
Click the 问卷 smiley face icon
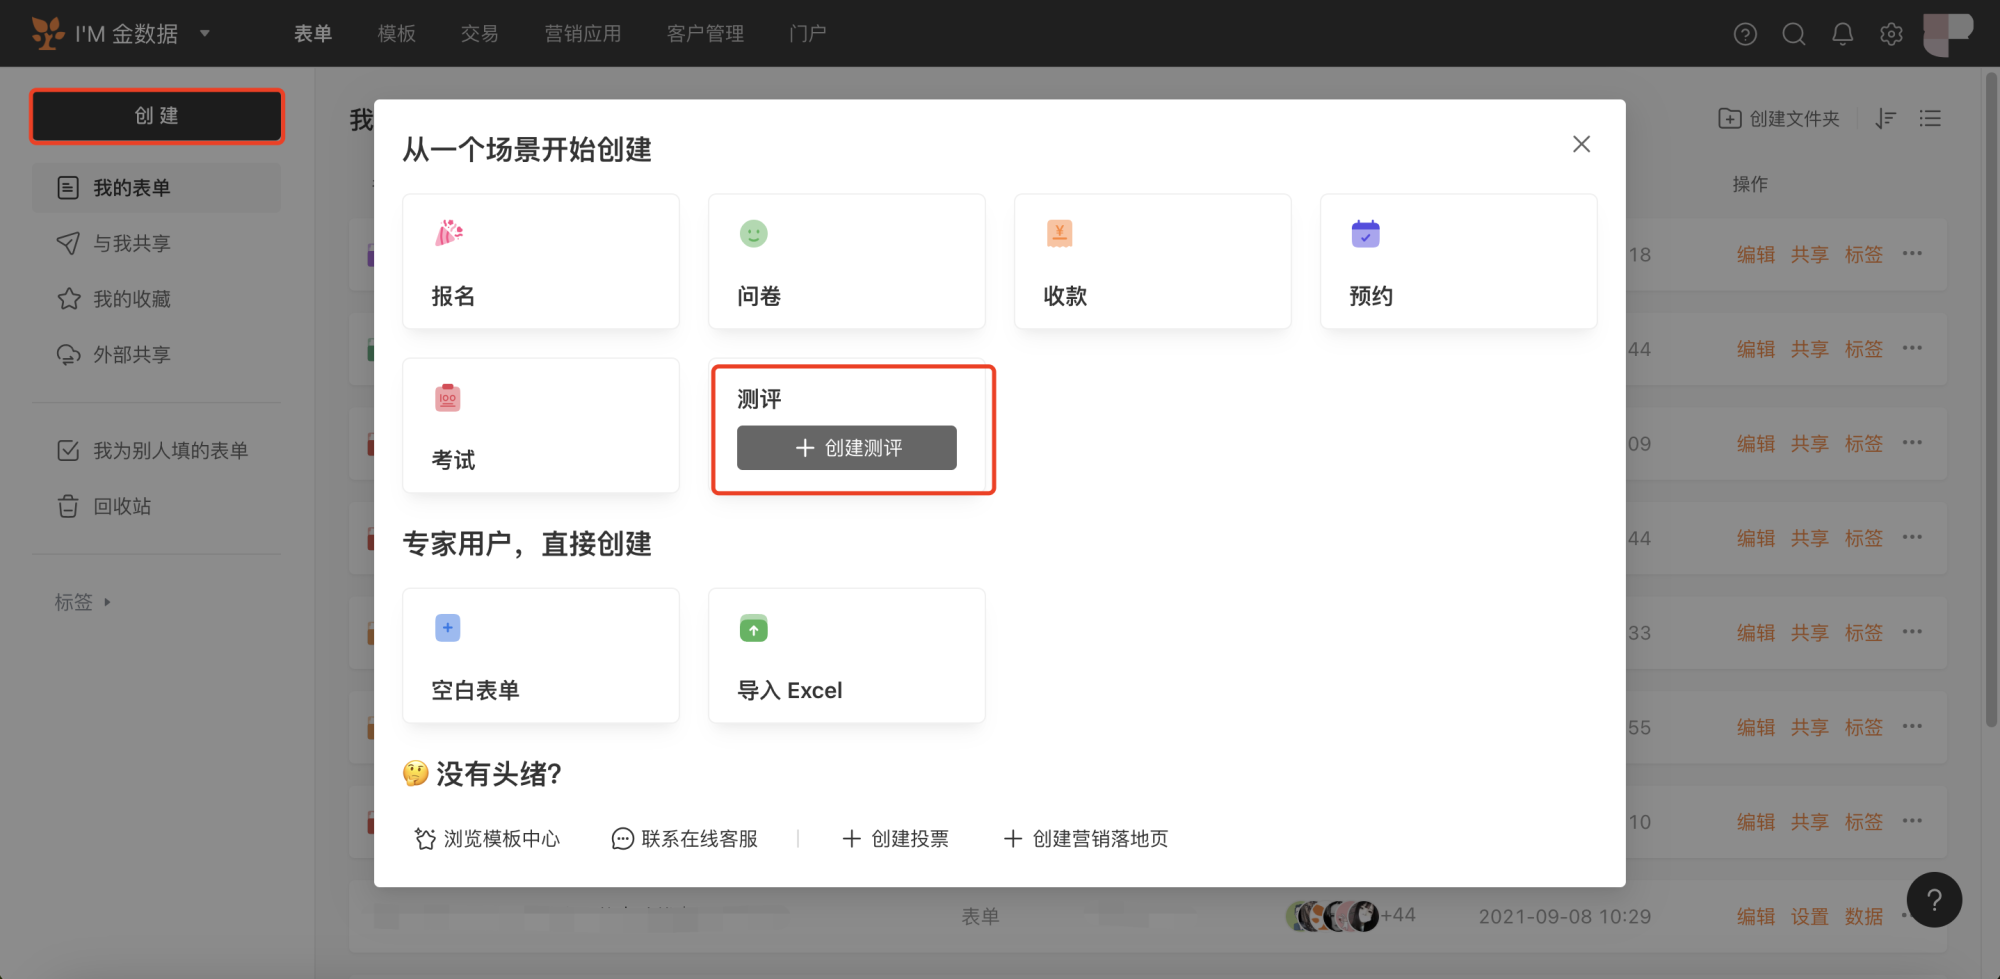(754, 233)
